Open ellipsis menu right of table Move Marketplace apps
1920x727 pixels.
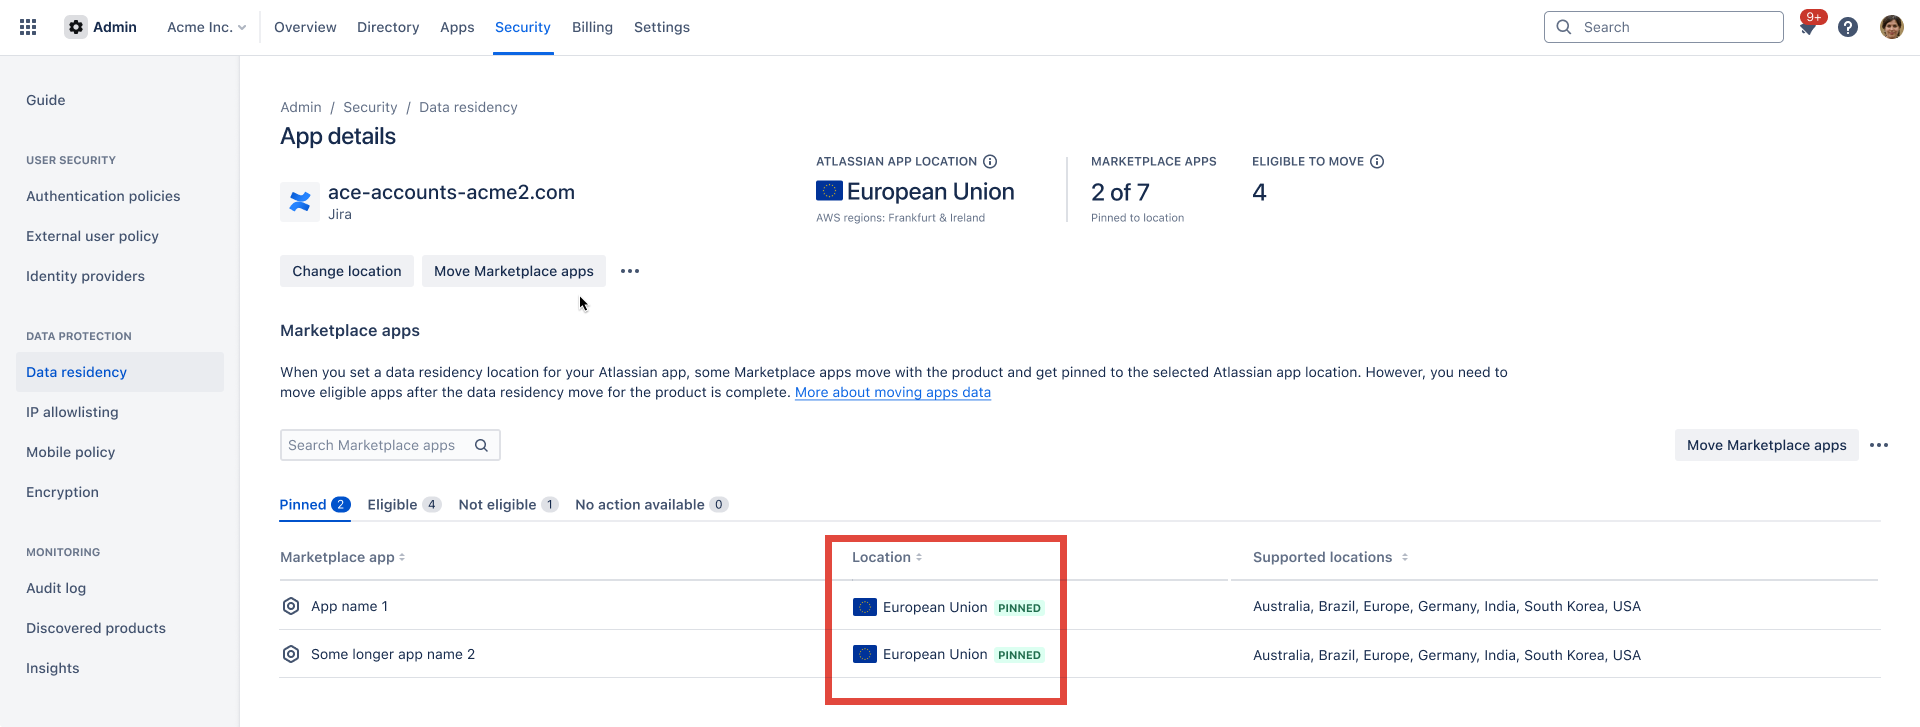1879,445
